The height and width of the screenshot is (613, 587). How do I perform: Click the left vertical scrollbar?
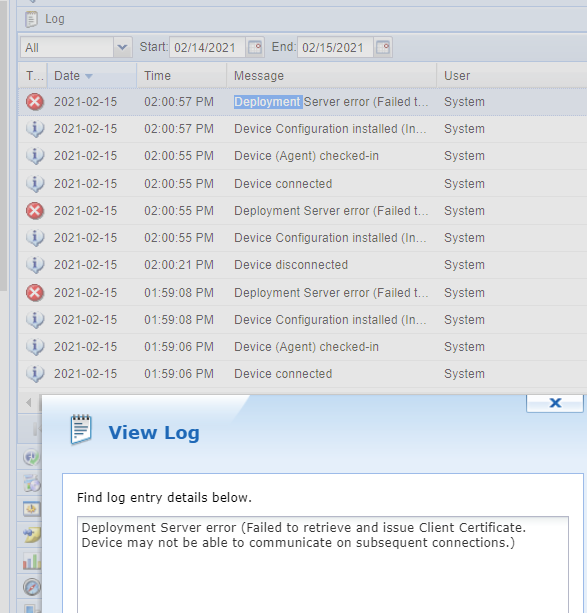point(4,145)
